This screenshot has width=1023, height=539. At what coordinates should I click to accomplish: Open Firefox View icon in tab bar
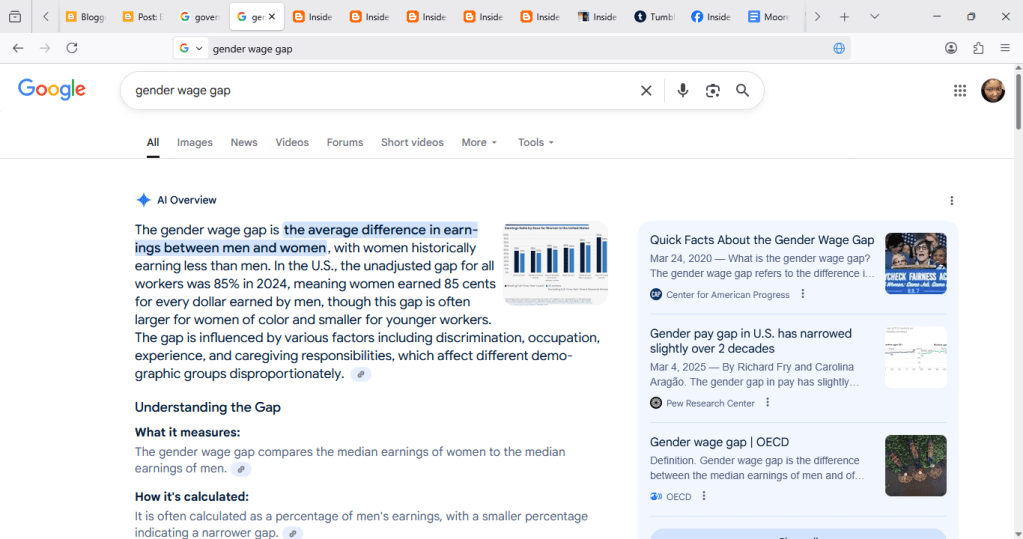coord(14,17)
